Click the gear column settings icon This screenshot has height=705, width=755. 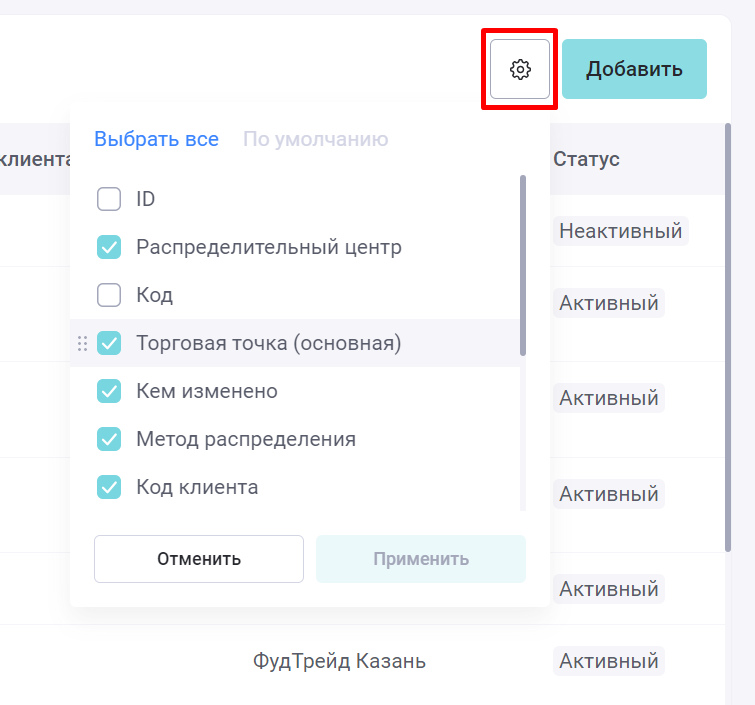519,69
